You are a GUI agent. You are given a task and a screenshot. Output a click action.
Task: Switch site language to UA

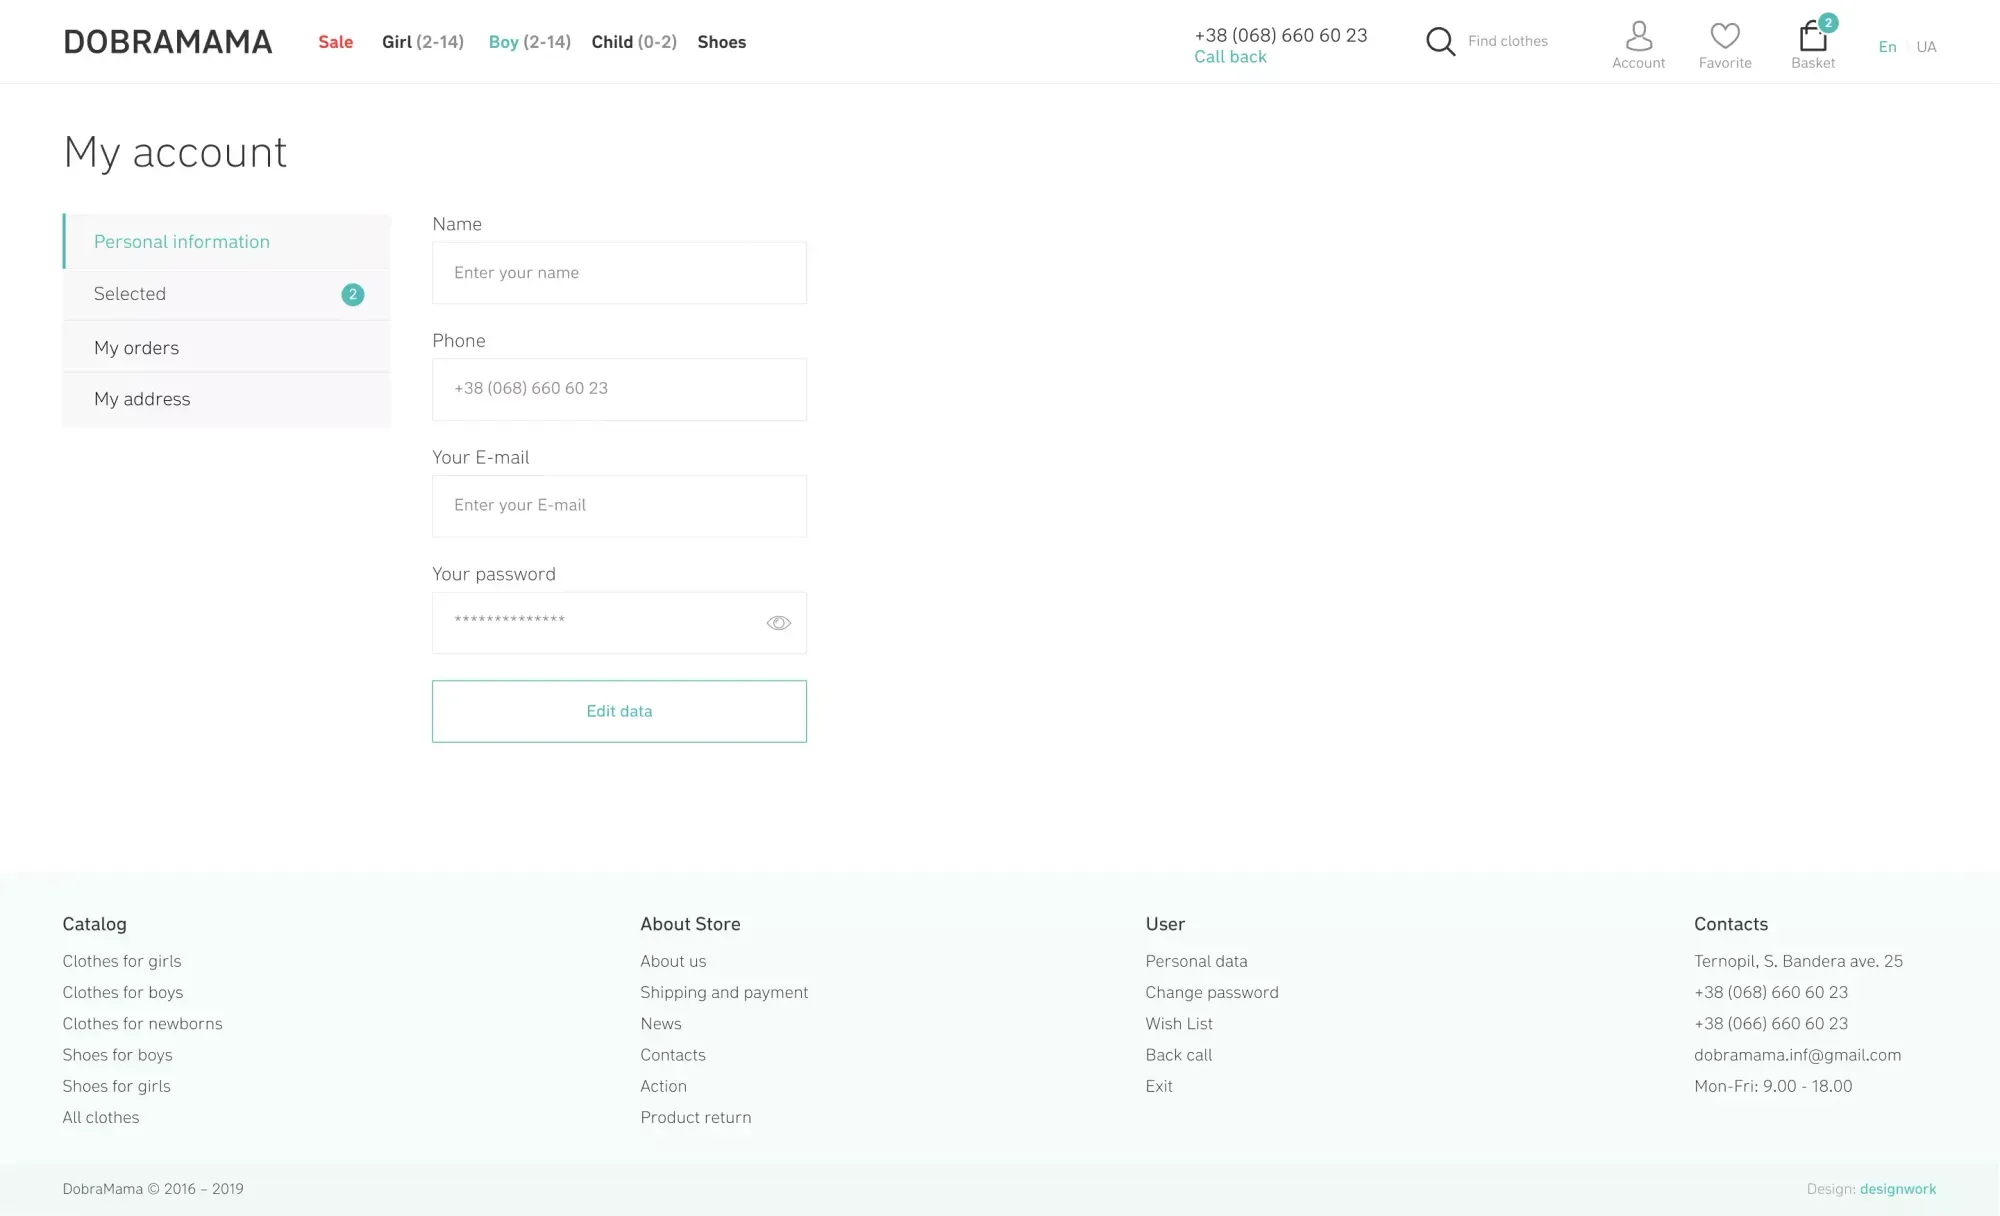click(1925, 46)
